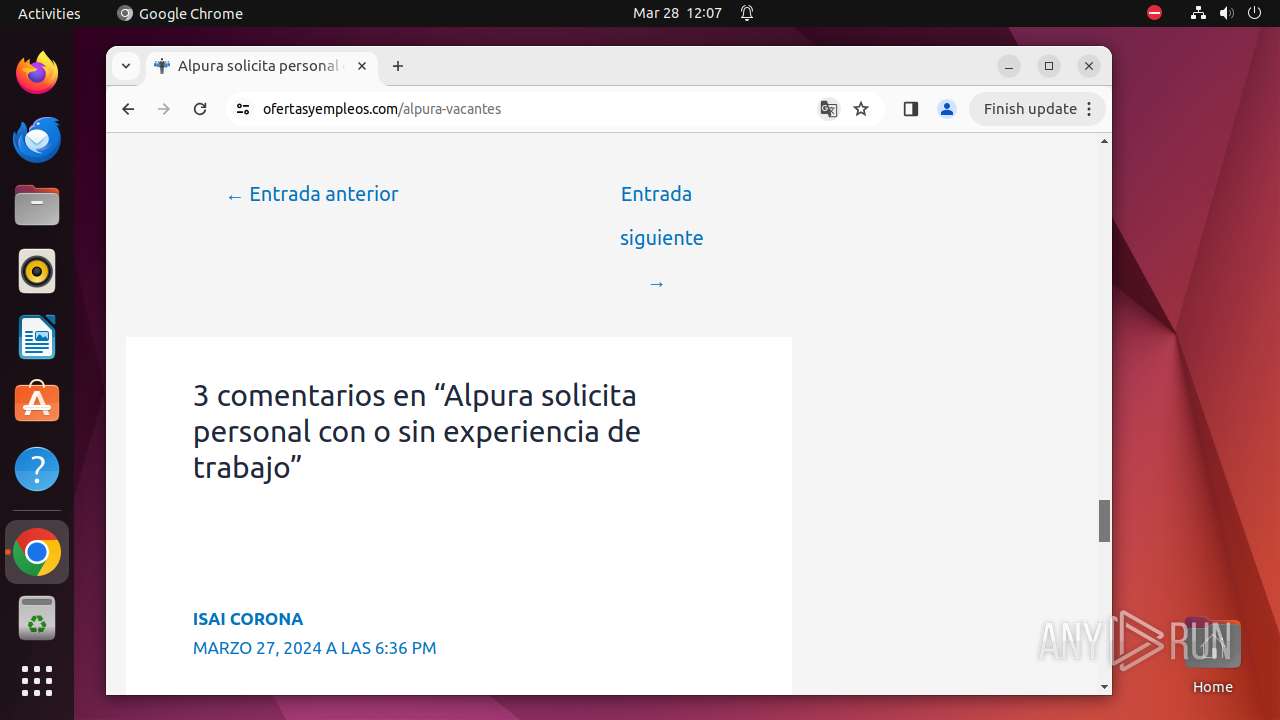Click the page vertical scrollbar thumb
1280x720 pixels.
pyautogui.click(x=1105, y=521)
